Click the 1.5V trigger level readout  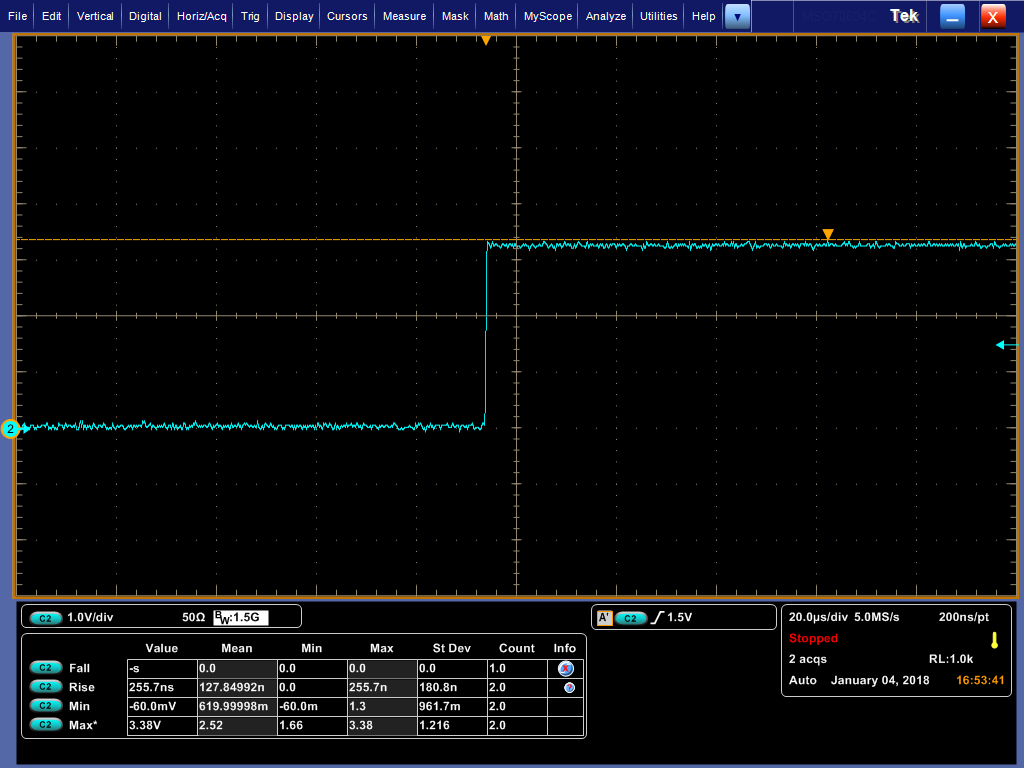click(x=679, y=617)
